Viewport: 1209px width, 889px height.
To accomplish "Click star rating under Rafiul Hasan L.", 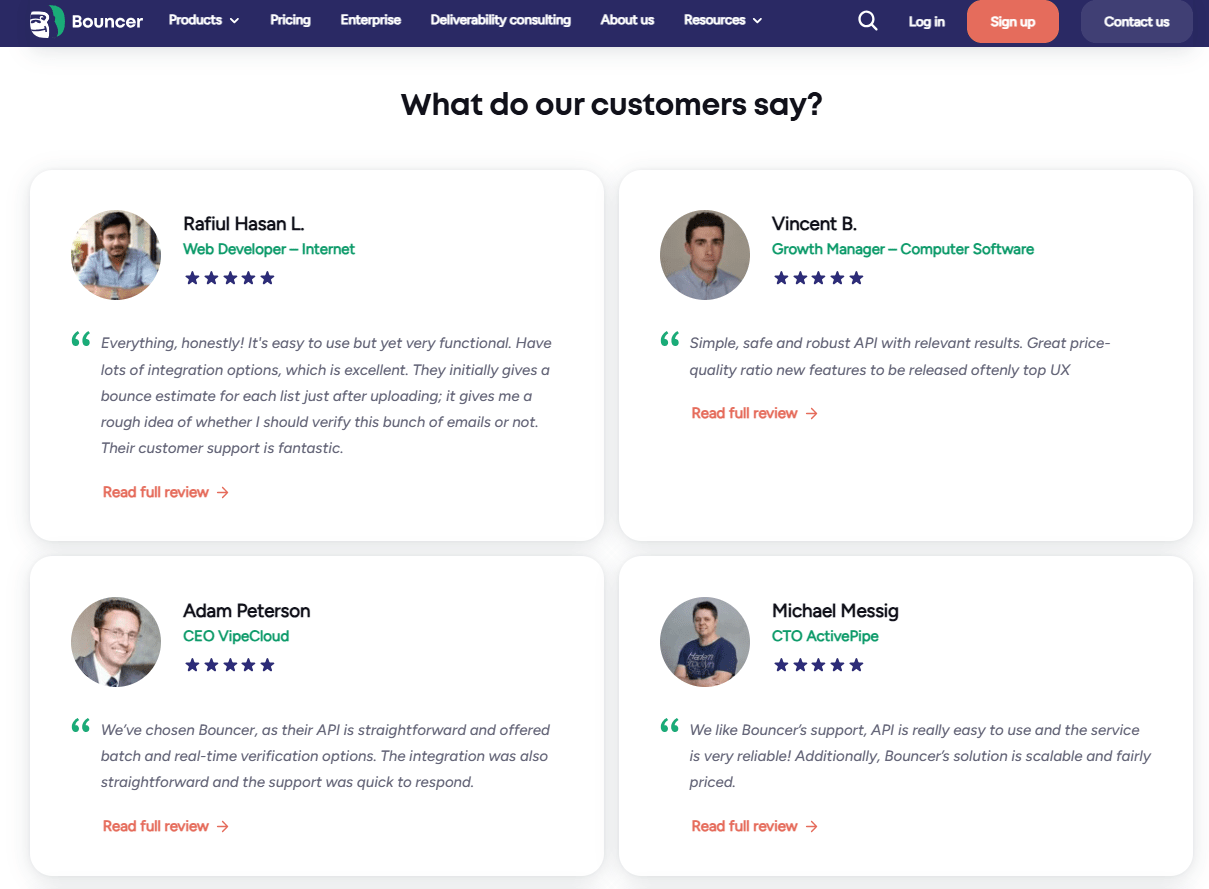I will coord(230,278).
